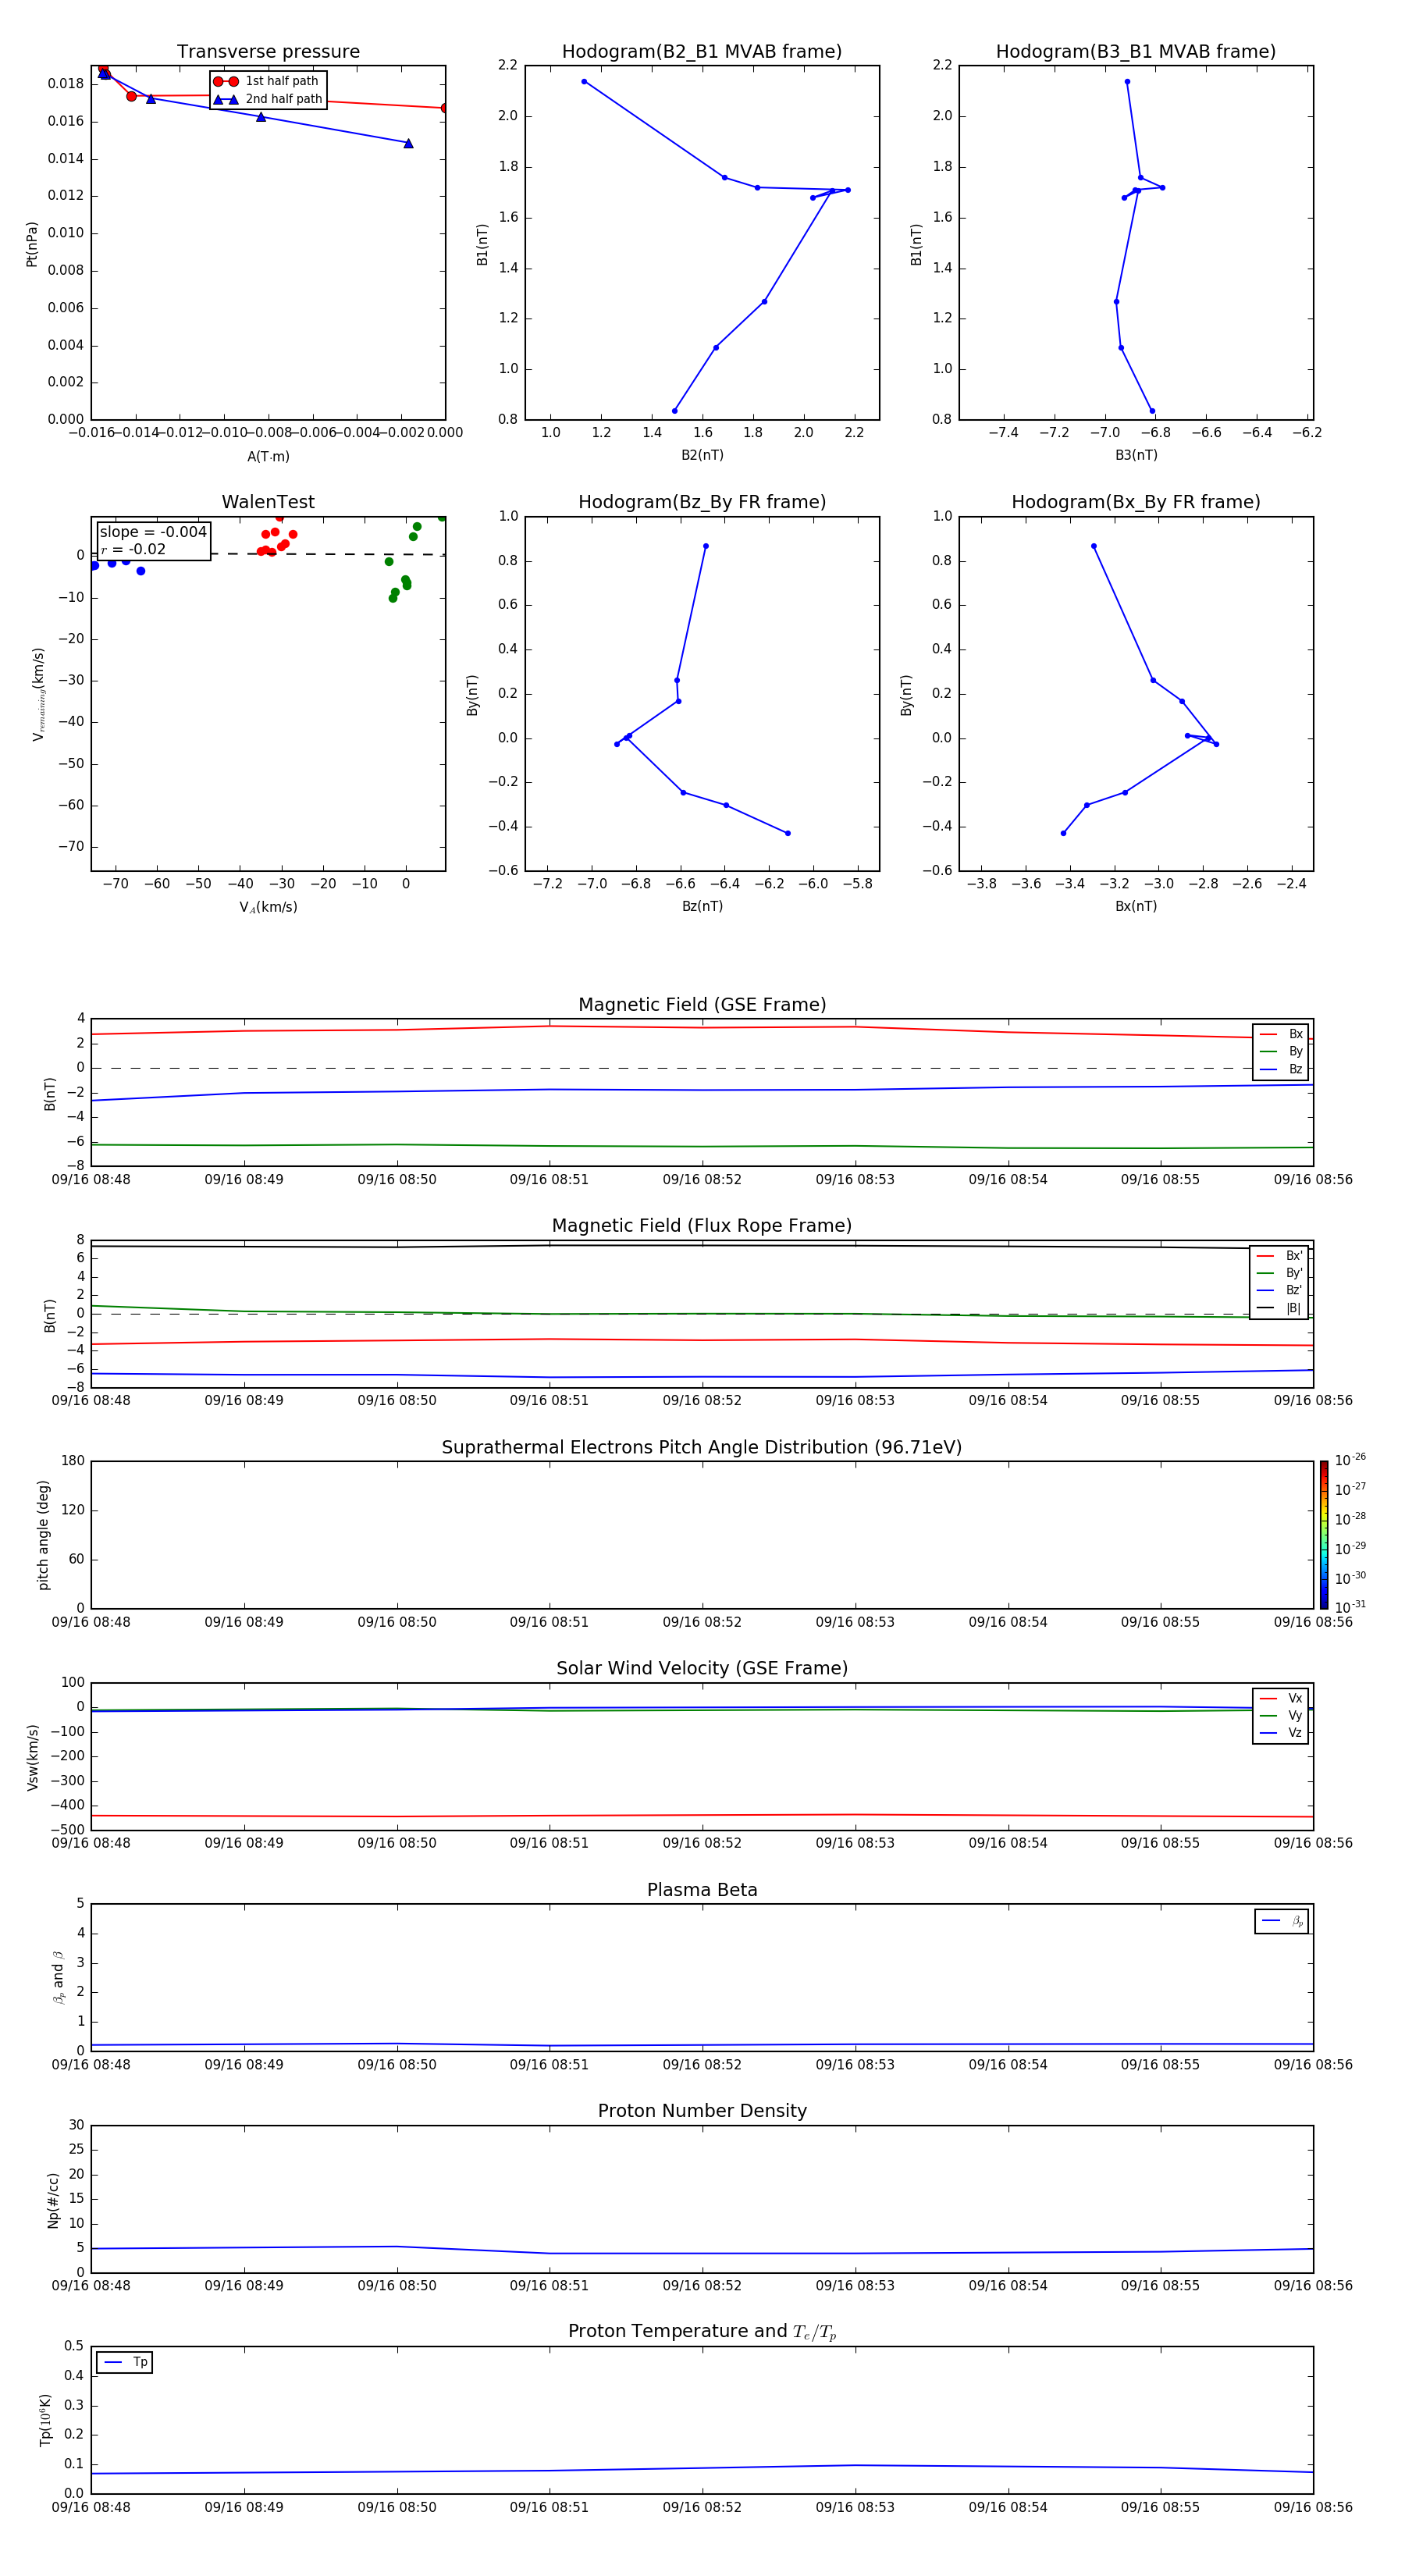This screenshot has height=2576, width=1405.
Task: Click the last blue triangle in Transverse pressure
Action: click(408, 144)
